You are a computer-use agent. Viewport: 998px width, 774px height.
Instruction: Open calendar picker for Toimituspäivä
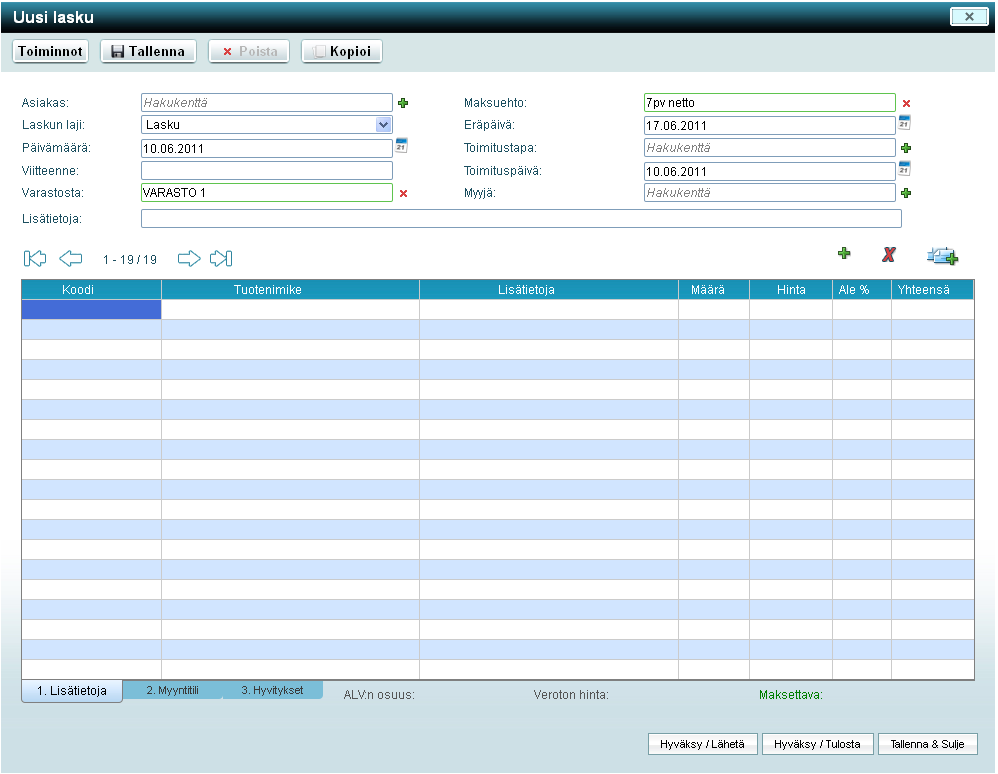coord(904,169)
